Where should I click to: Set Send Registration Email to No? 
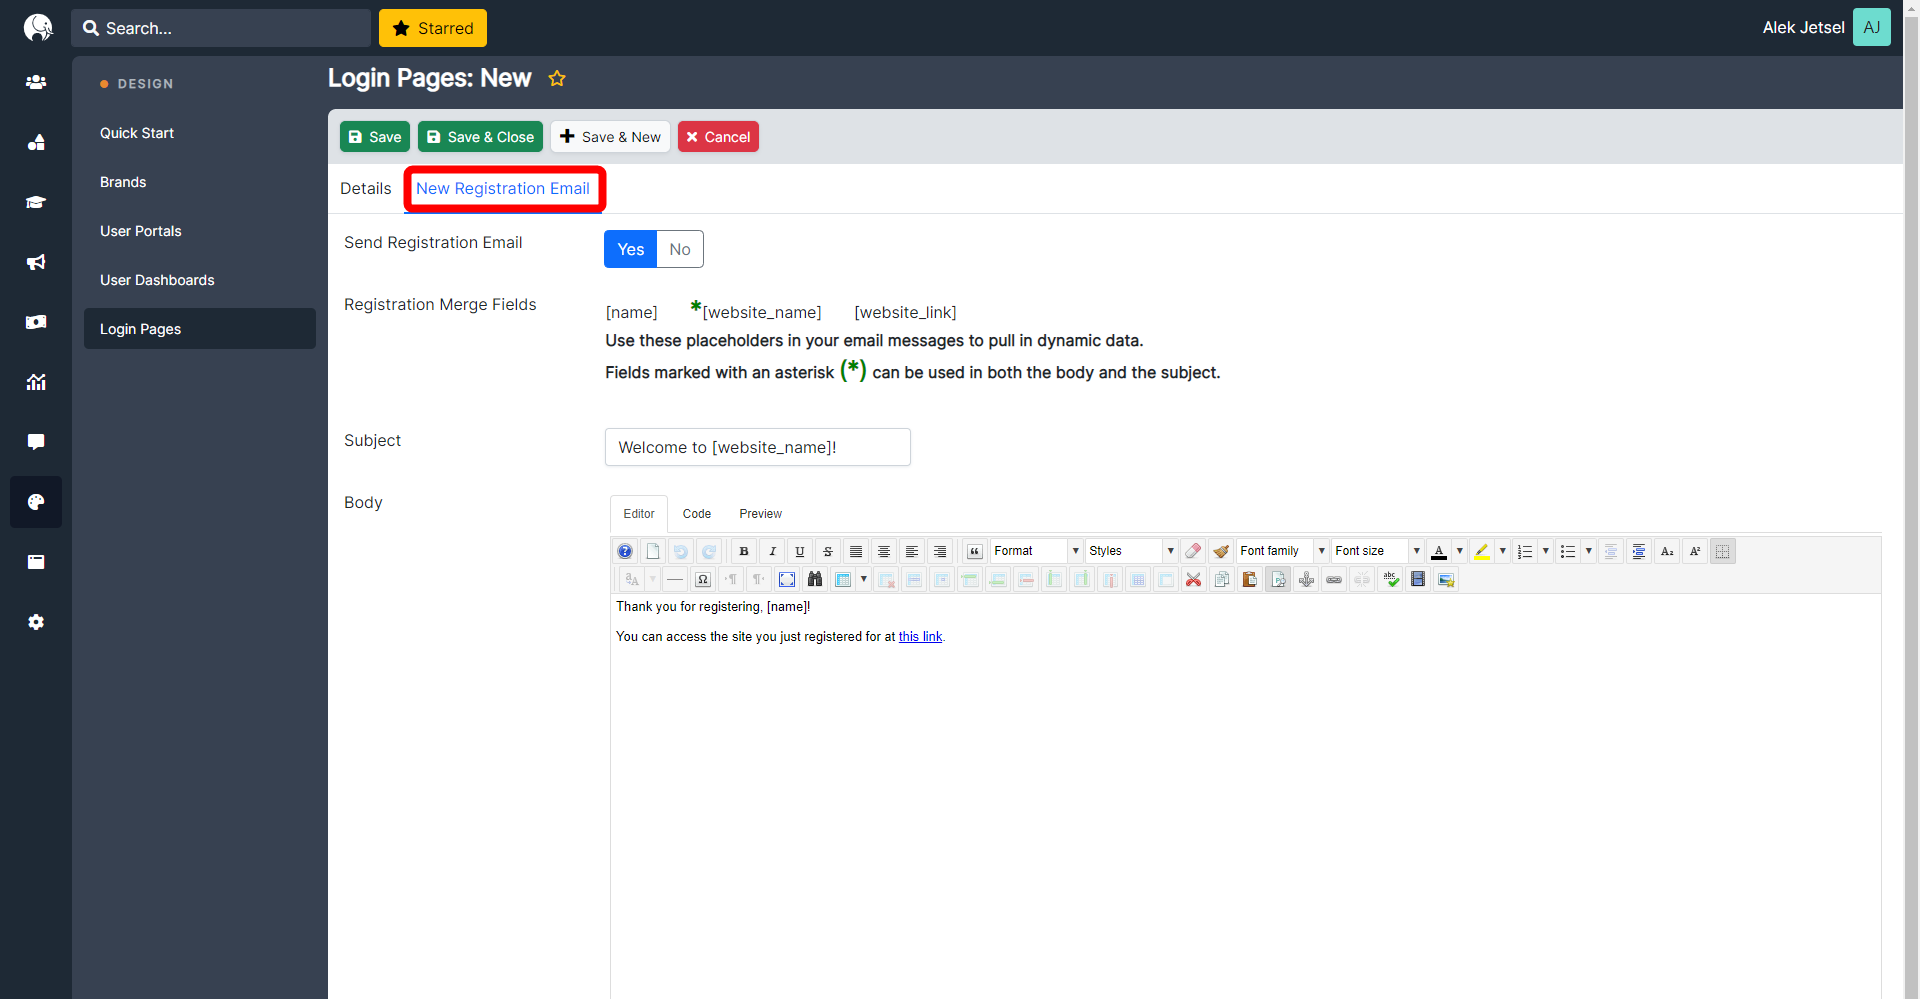pyautogui.click(x=680, y=249)
